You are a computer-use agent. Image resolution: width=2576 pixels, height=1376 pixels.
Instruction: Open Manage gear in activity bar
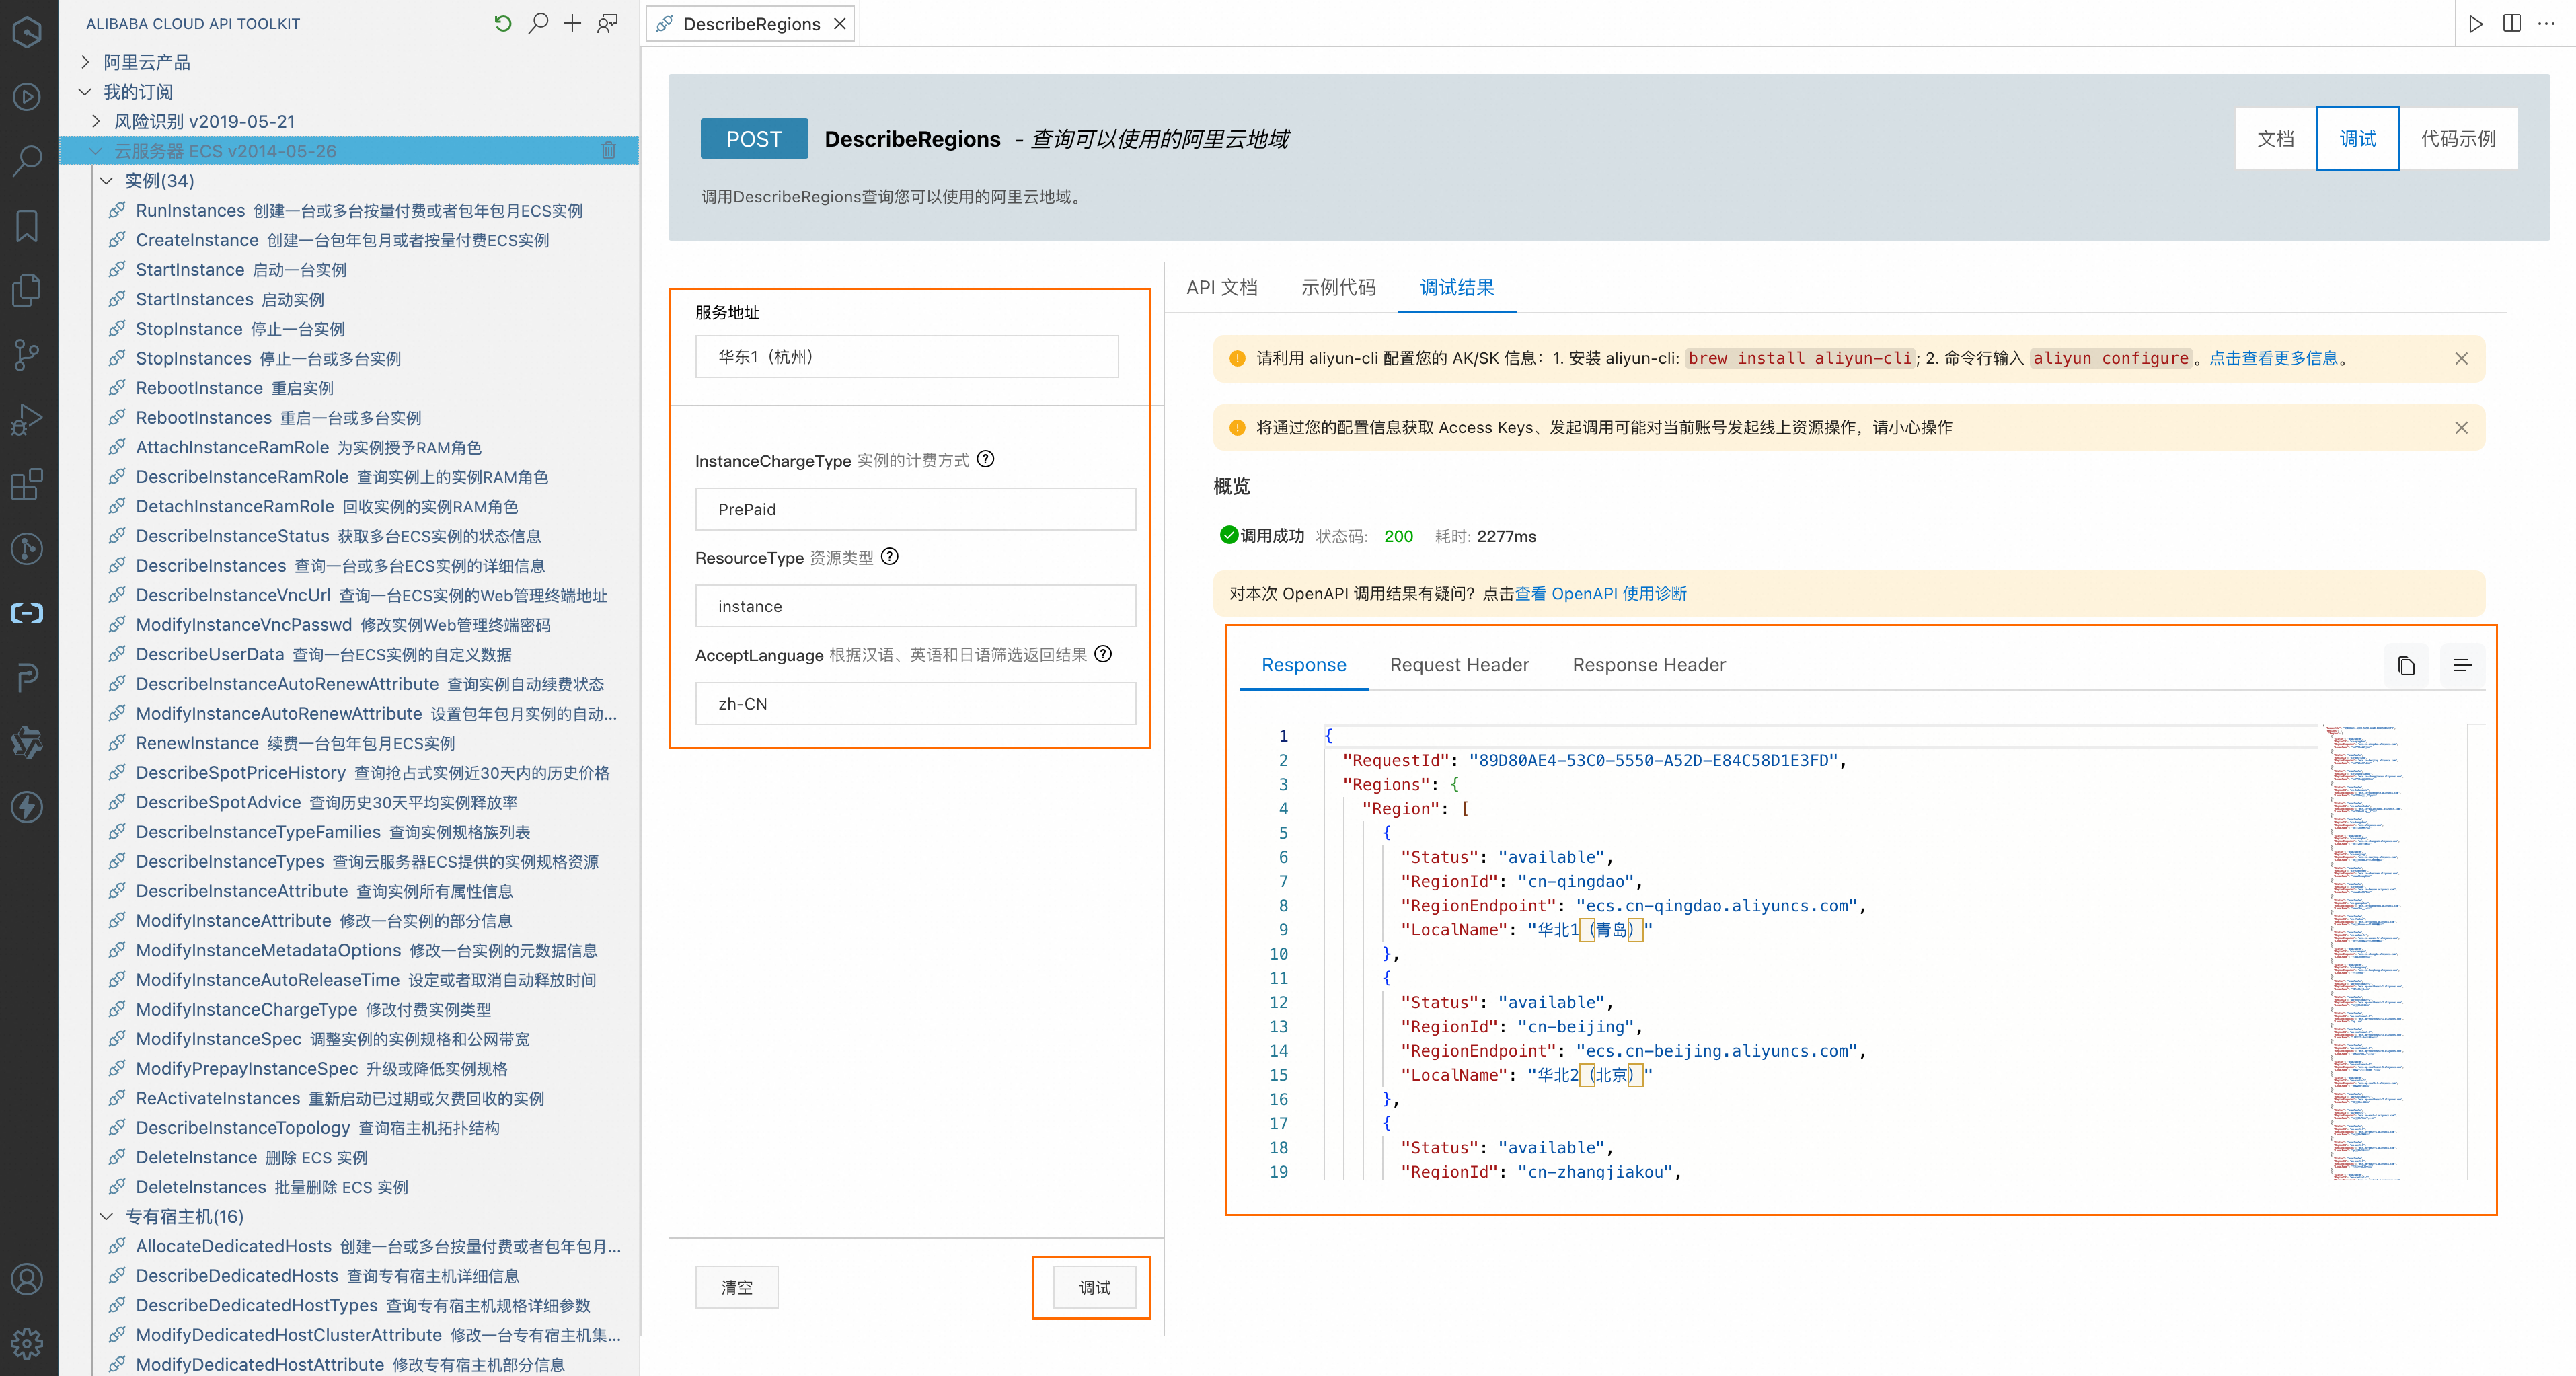pos(27,1343)
